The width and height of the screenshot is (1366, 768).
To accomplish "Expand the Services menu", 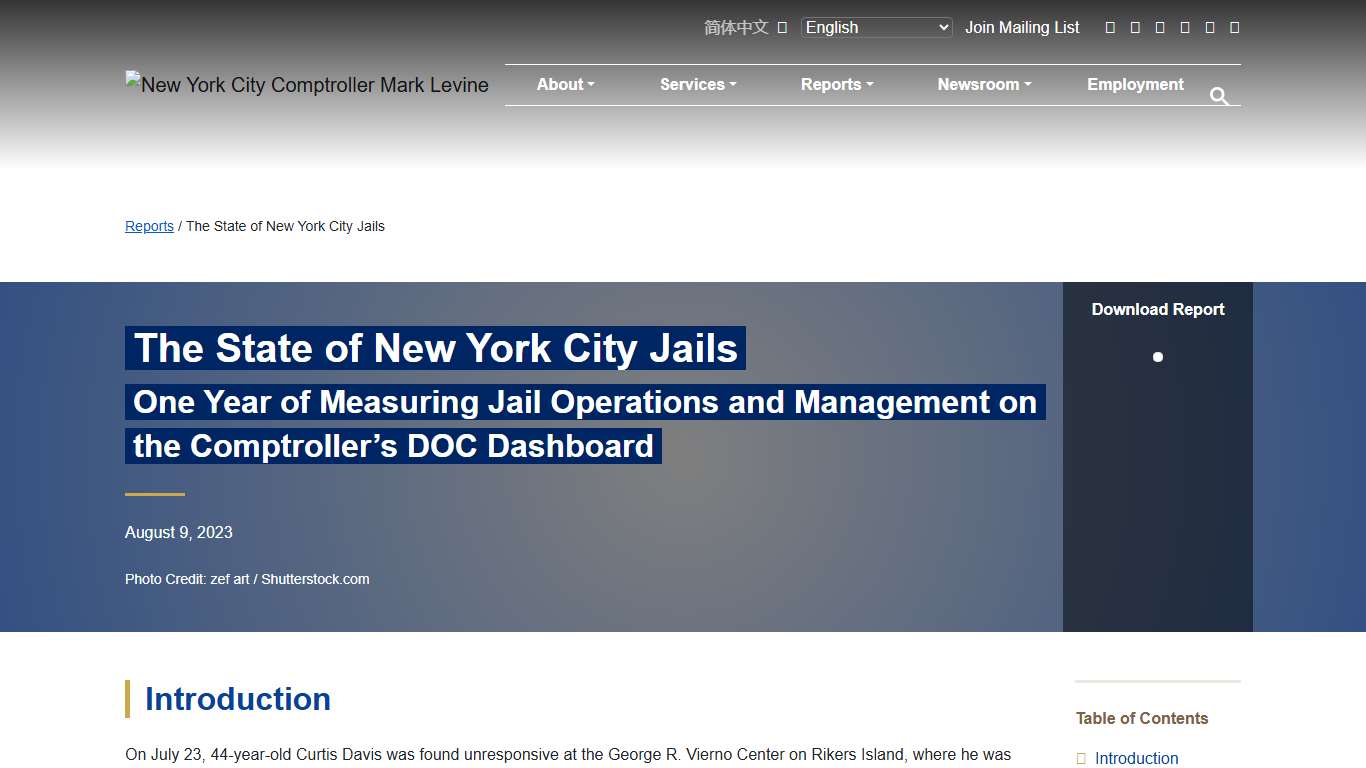I will [x=697, y=84].
